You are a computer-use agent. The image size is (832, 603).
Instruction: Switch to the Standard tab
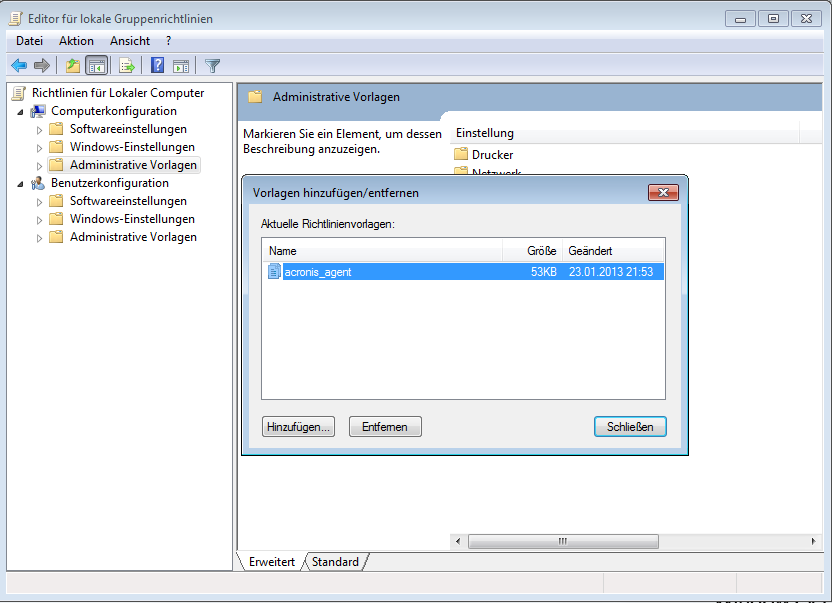click(335, 562)
